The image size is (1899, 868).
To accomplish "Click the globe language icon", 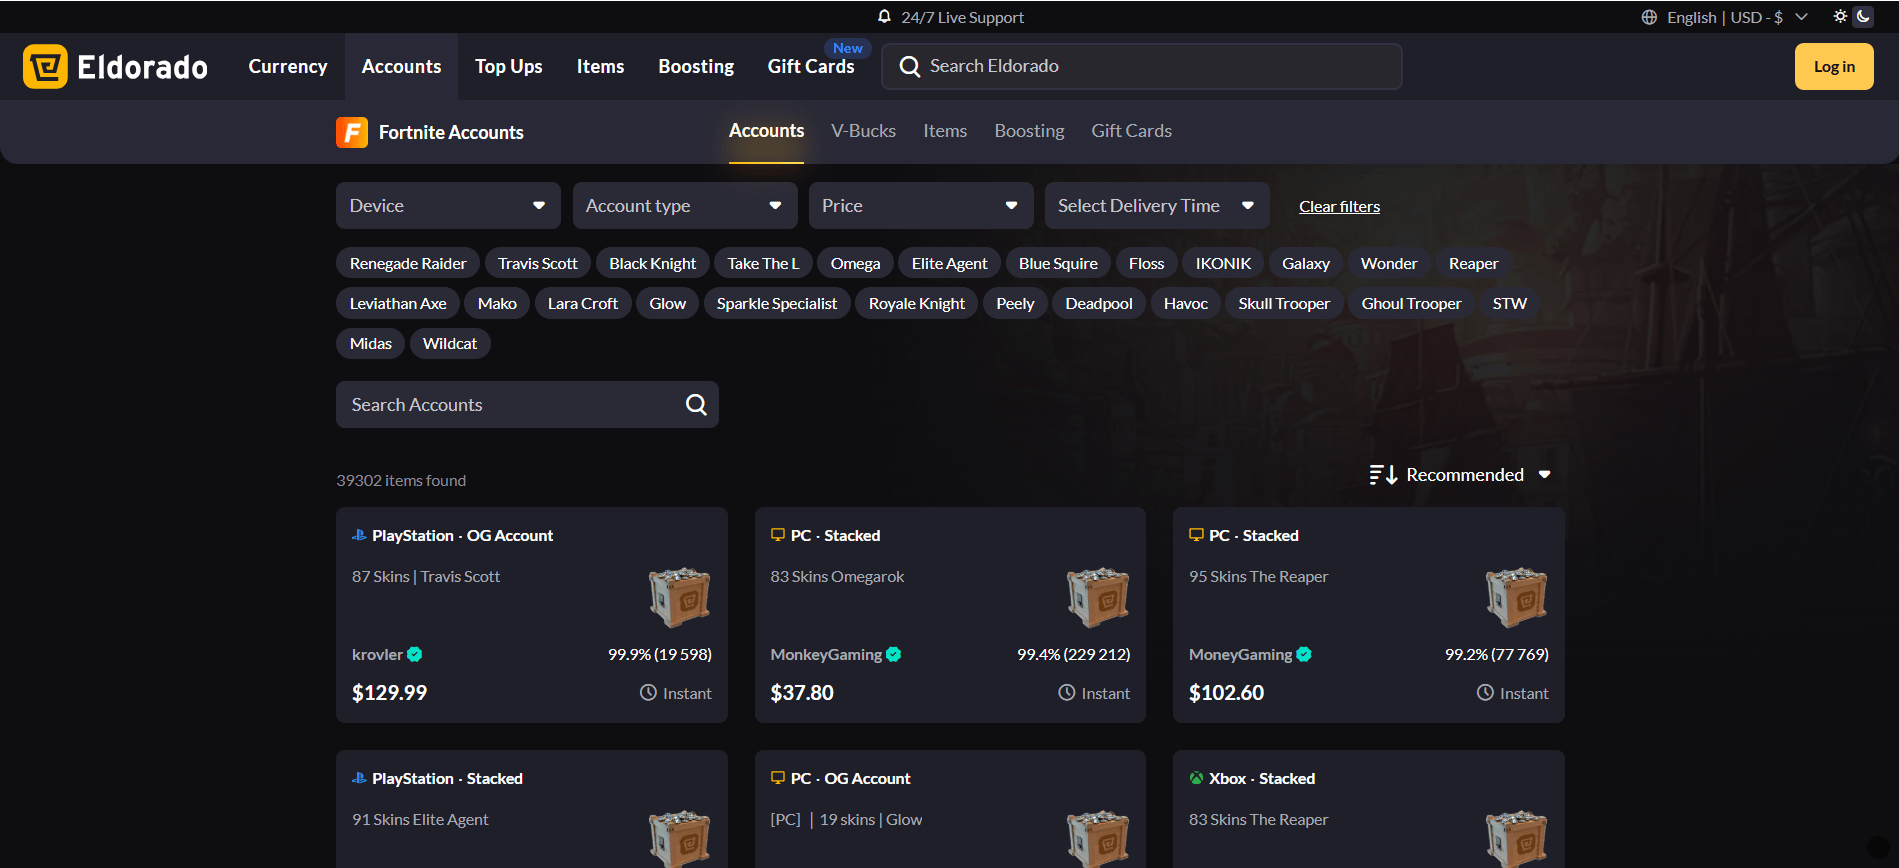I will [x=1649, y=17].
